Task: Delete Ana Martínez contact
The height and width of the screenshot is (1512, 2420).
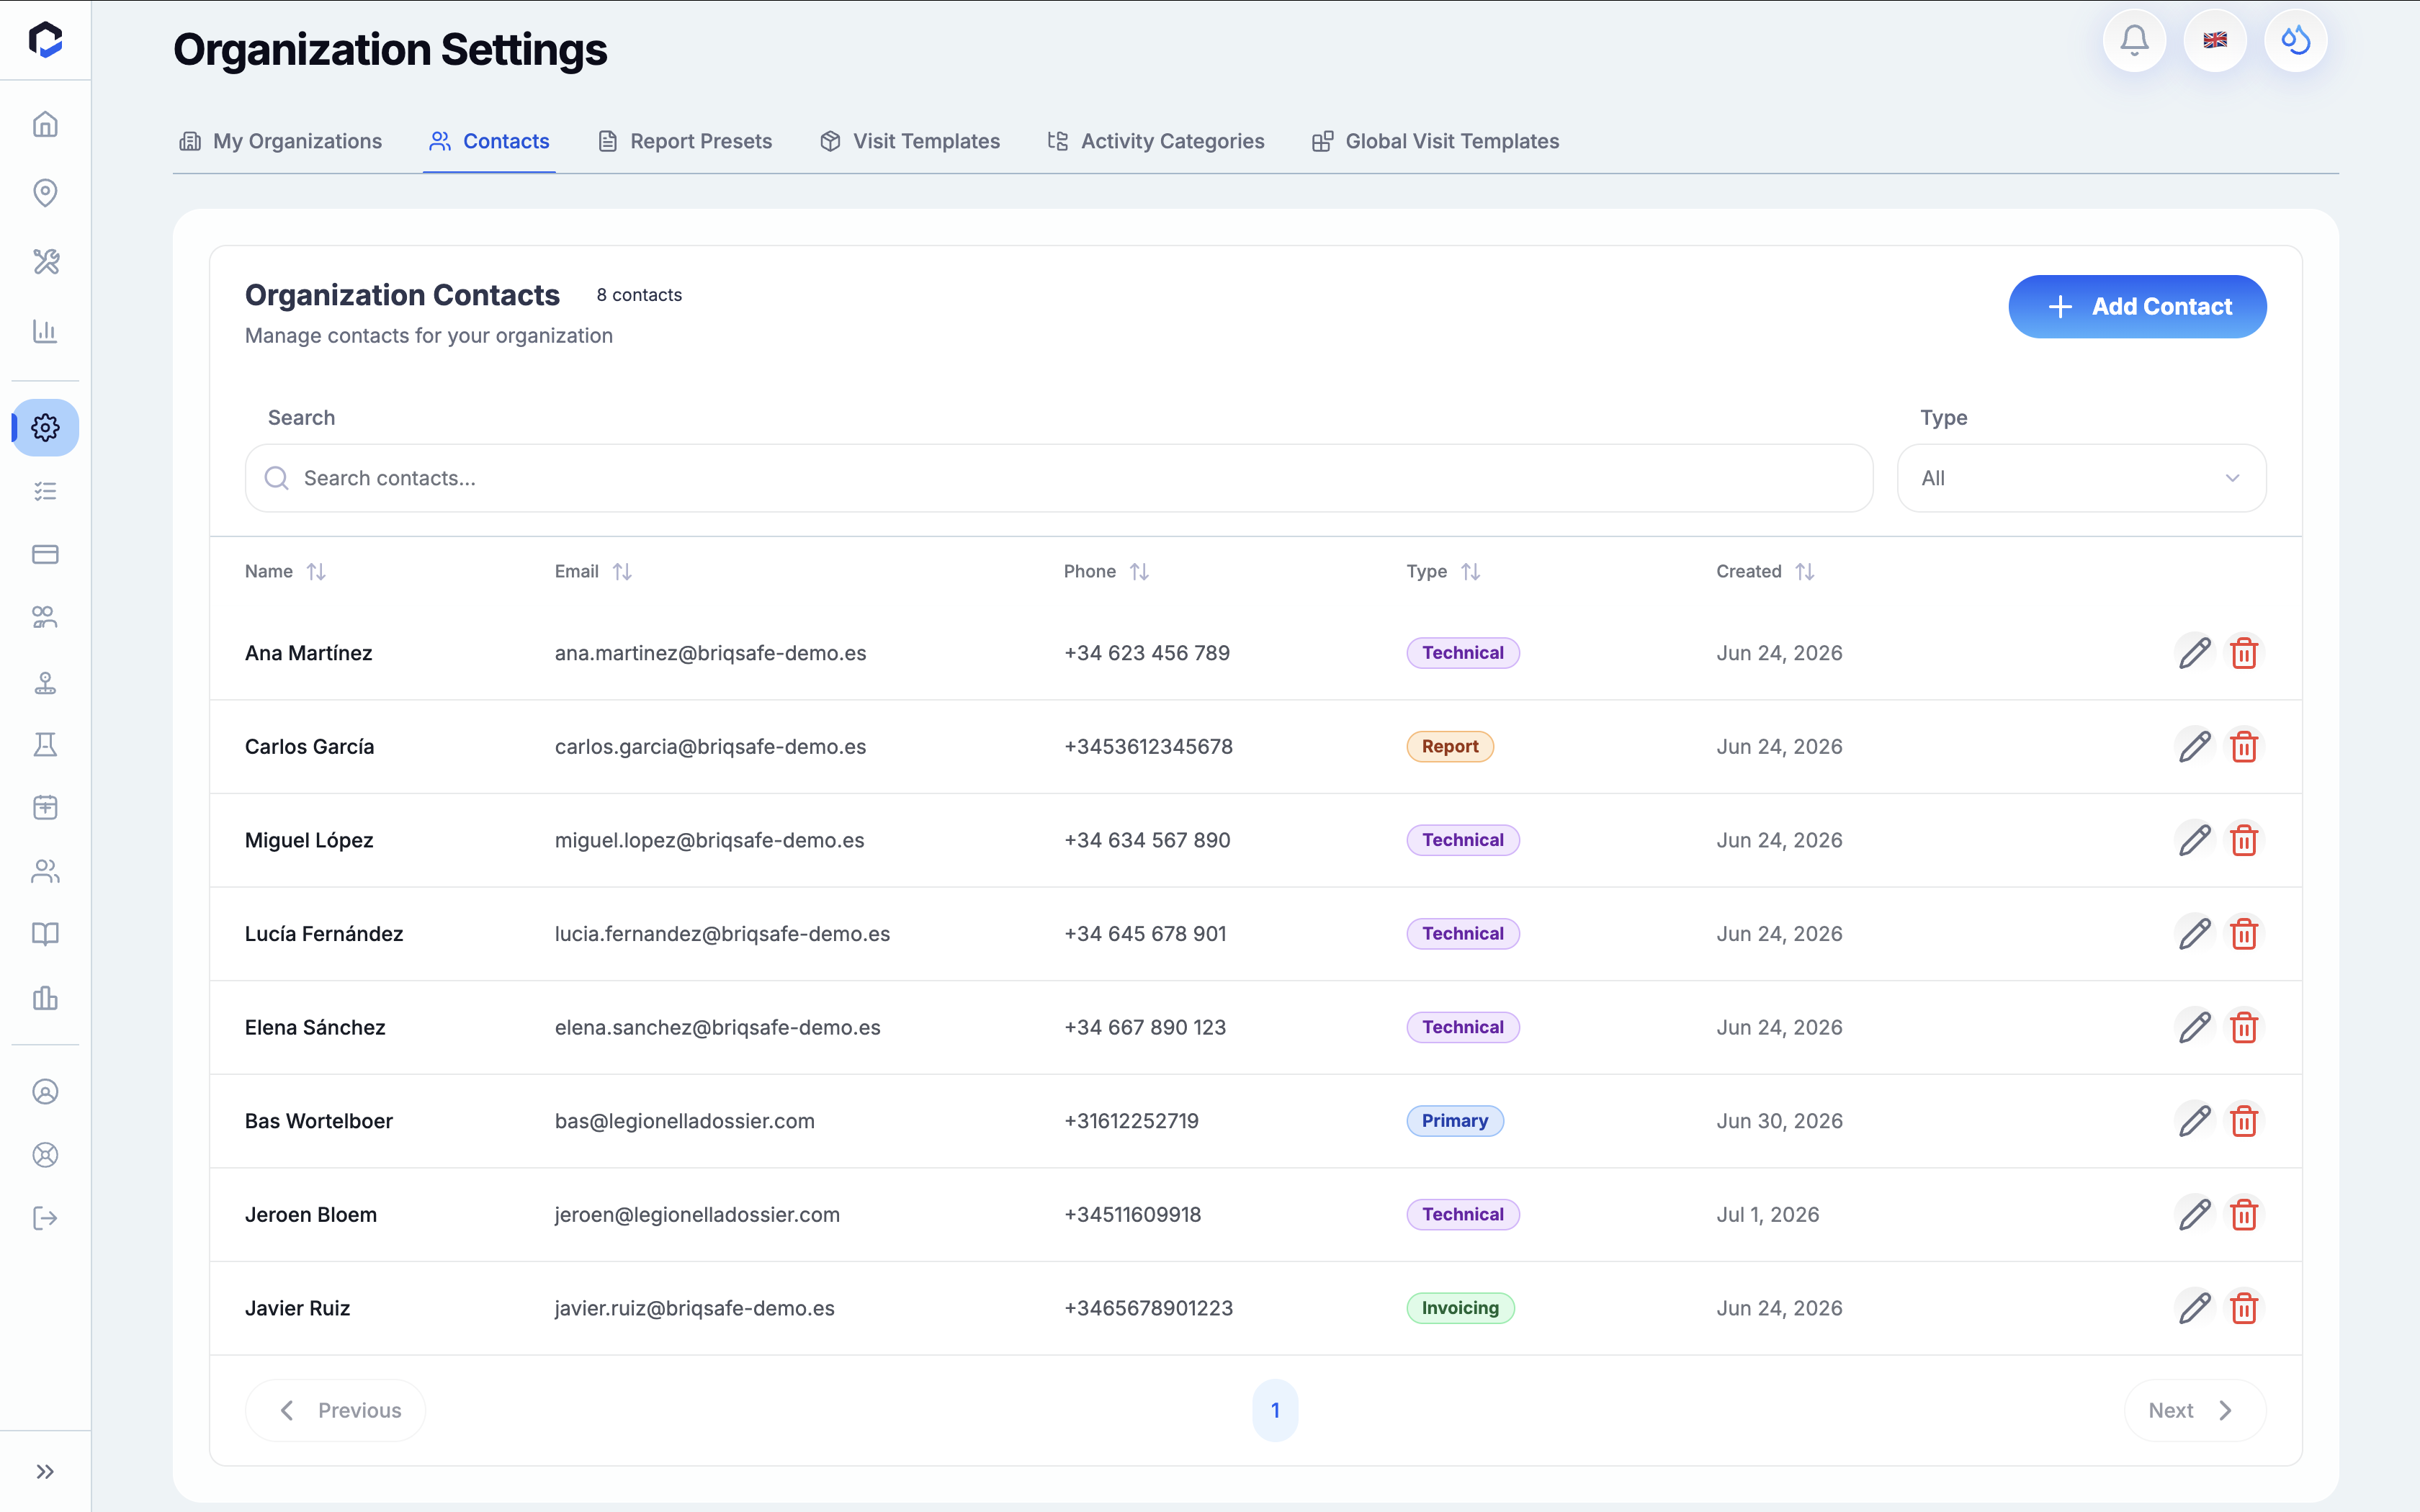Action: [x=2244, y=653]
